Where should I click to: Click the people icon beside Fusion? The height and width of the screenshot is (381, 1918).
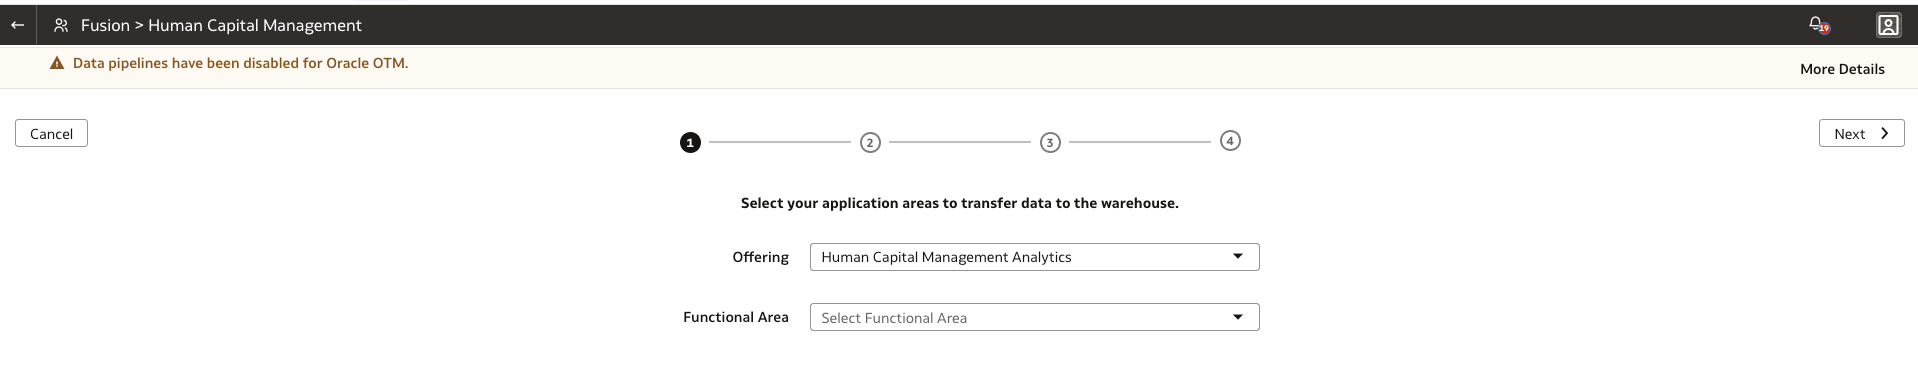(x=61, y=26)
